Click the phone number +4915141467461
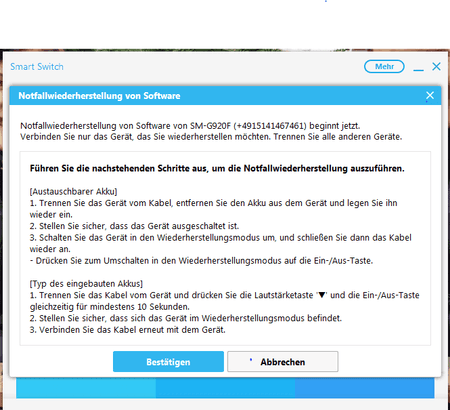The height and width of the screenshot is (410, 450). pyautogui.click(x=270, y=126)
